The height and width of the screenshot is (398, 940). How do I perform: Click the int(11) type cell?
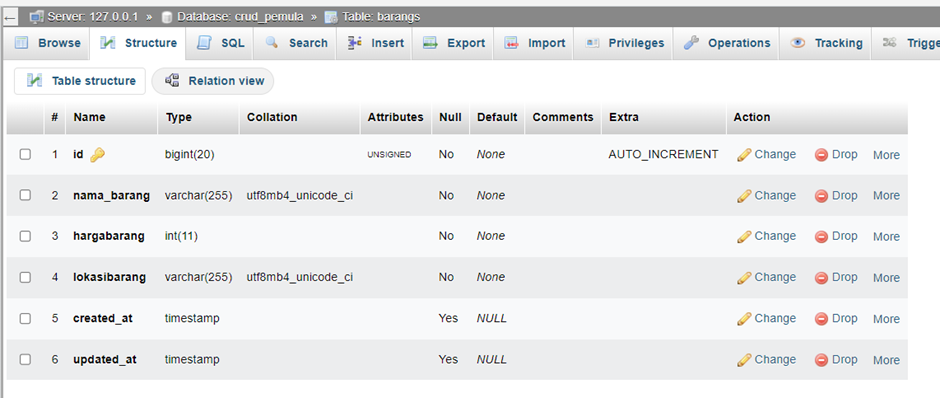[181, 236]
